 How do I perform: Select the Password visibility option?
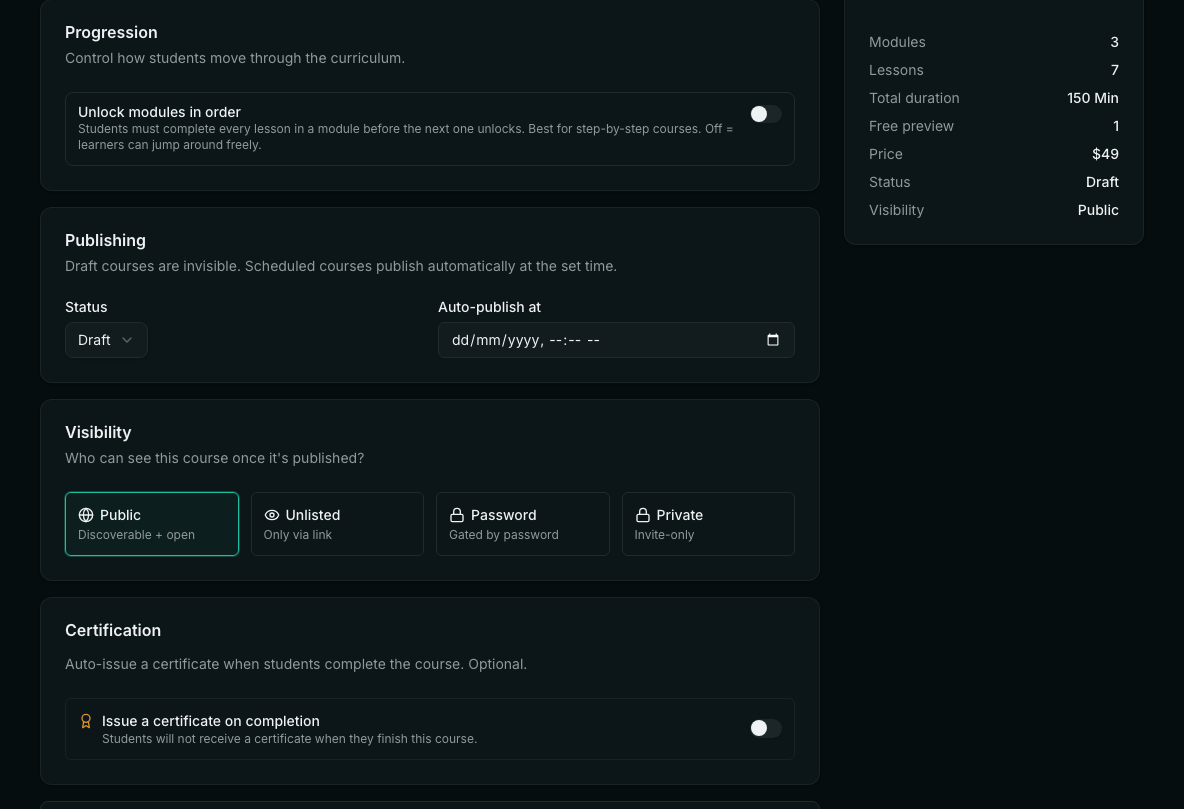pos(523,524)
